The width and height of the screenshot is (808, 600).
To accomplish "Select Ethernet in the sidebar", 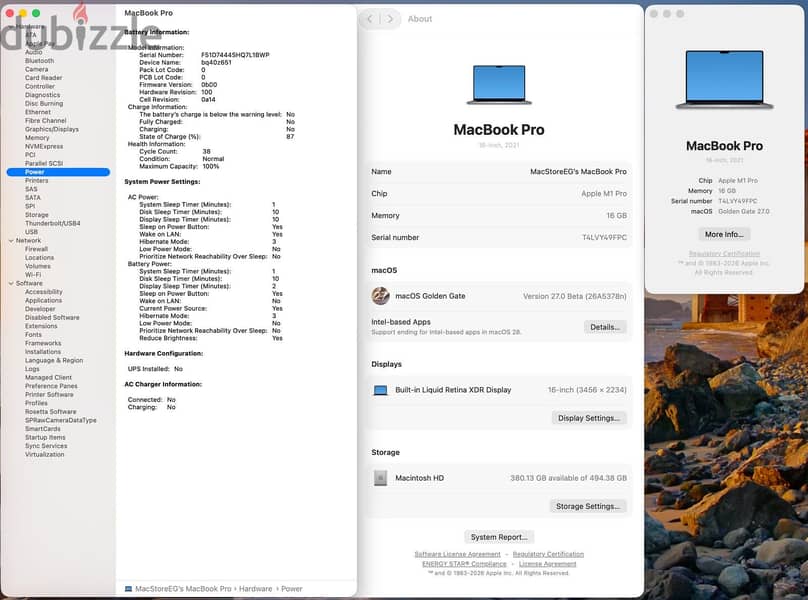I will (38, 112).
